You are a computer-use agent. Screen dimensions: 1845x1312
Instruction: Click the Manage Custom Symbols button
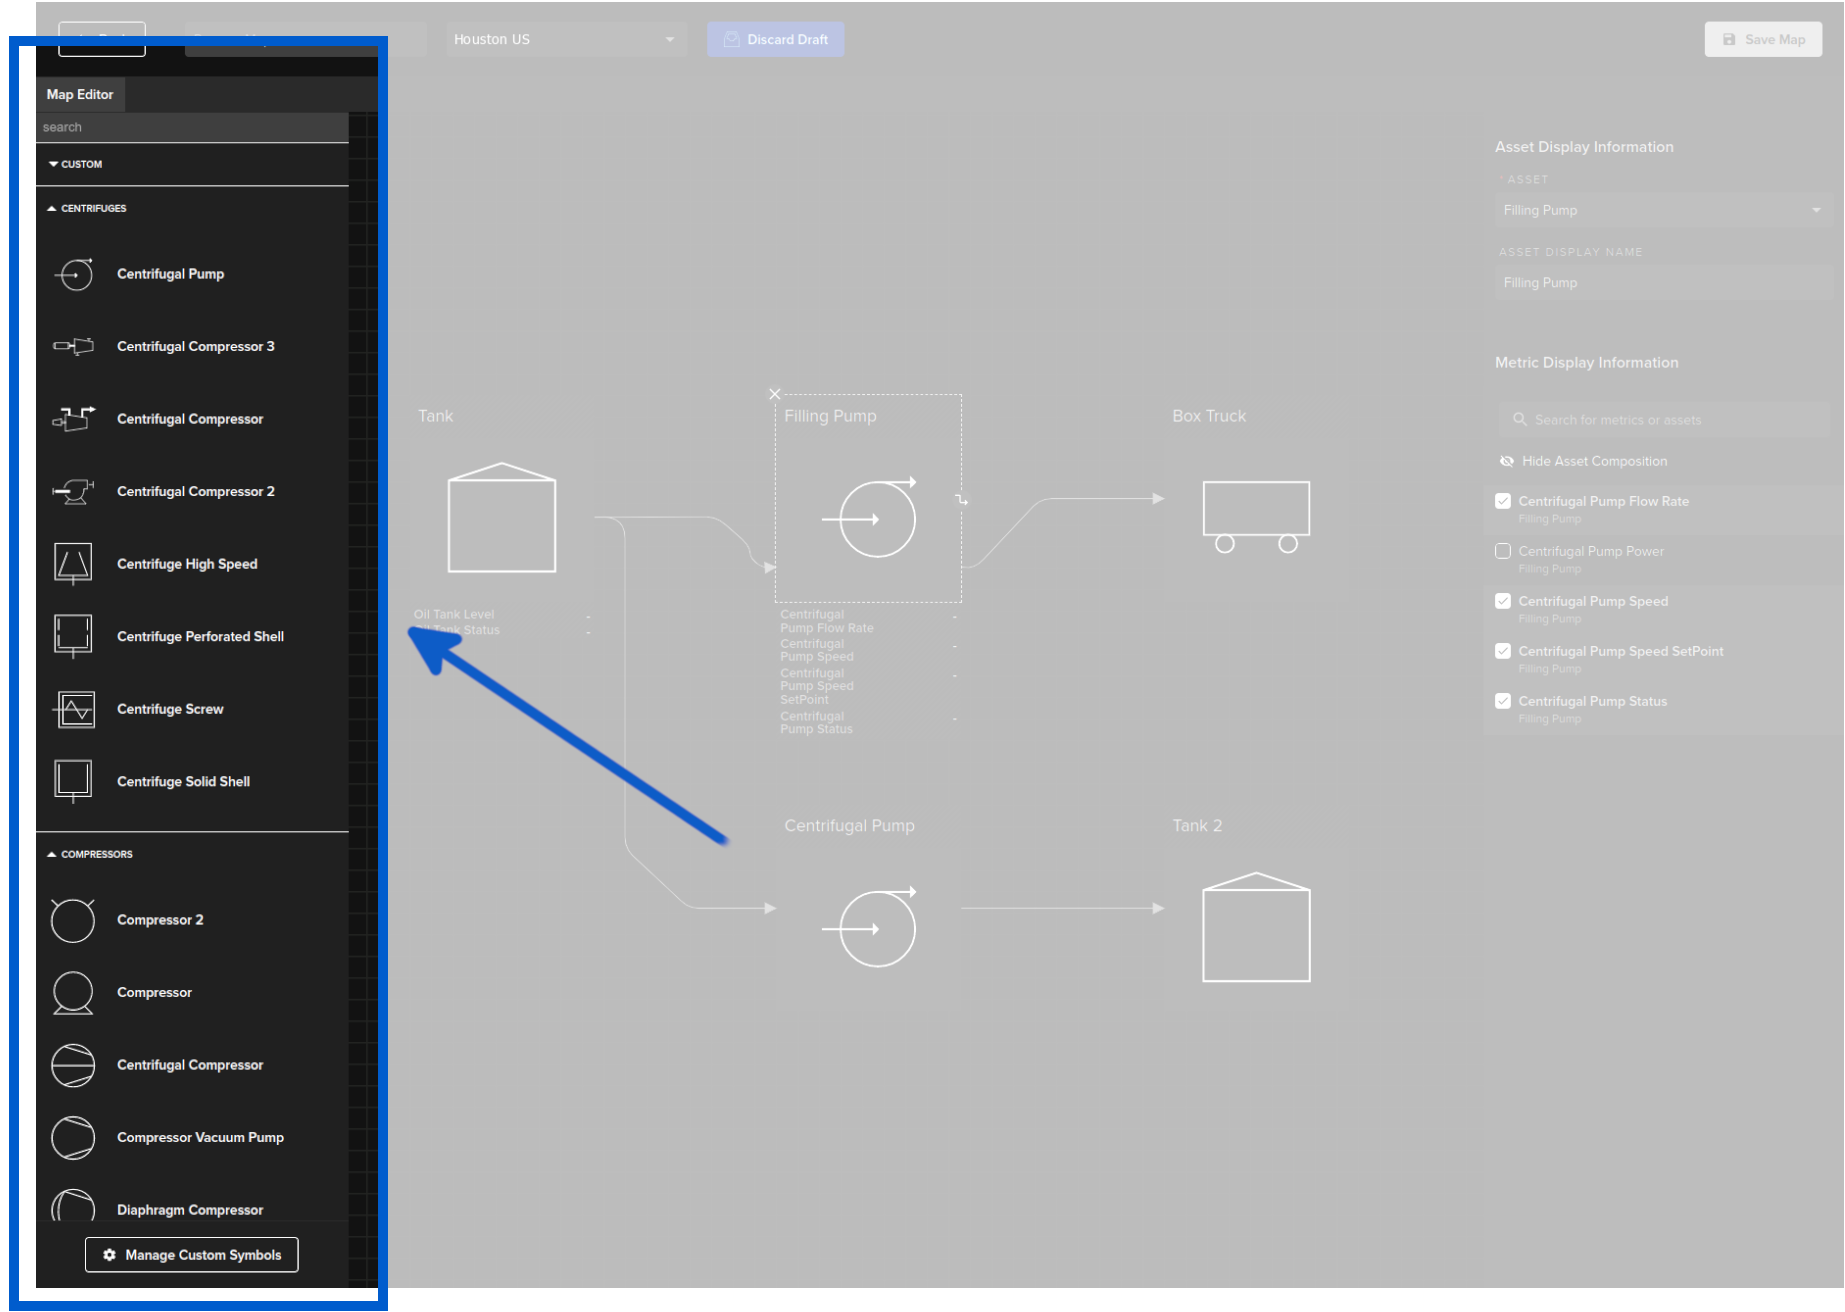point(191,1254)
